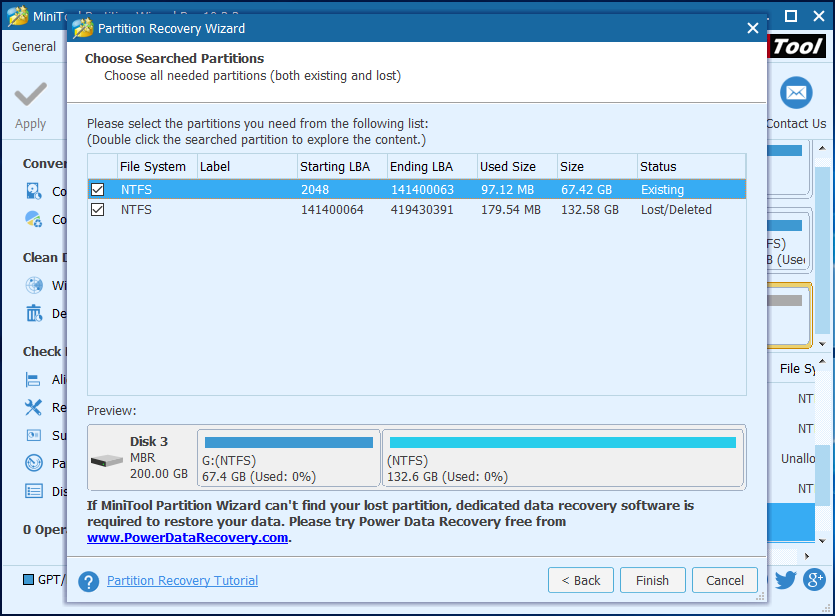Click the partition recovery circular icon
Image resolution: width=835 pixels, height=616 pixels.
click(x=34, y=463)
